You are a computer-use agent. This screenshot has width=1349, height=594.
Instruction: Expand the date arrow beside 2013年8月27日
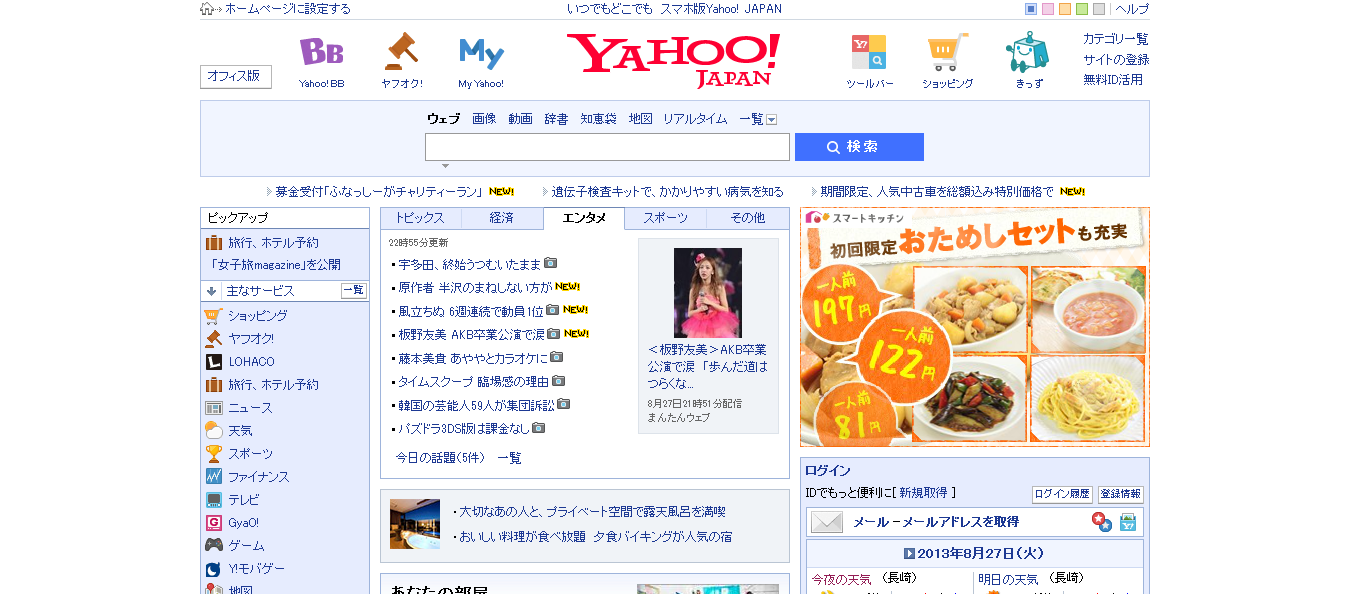click(x=909, y=553)
